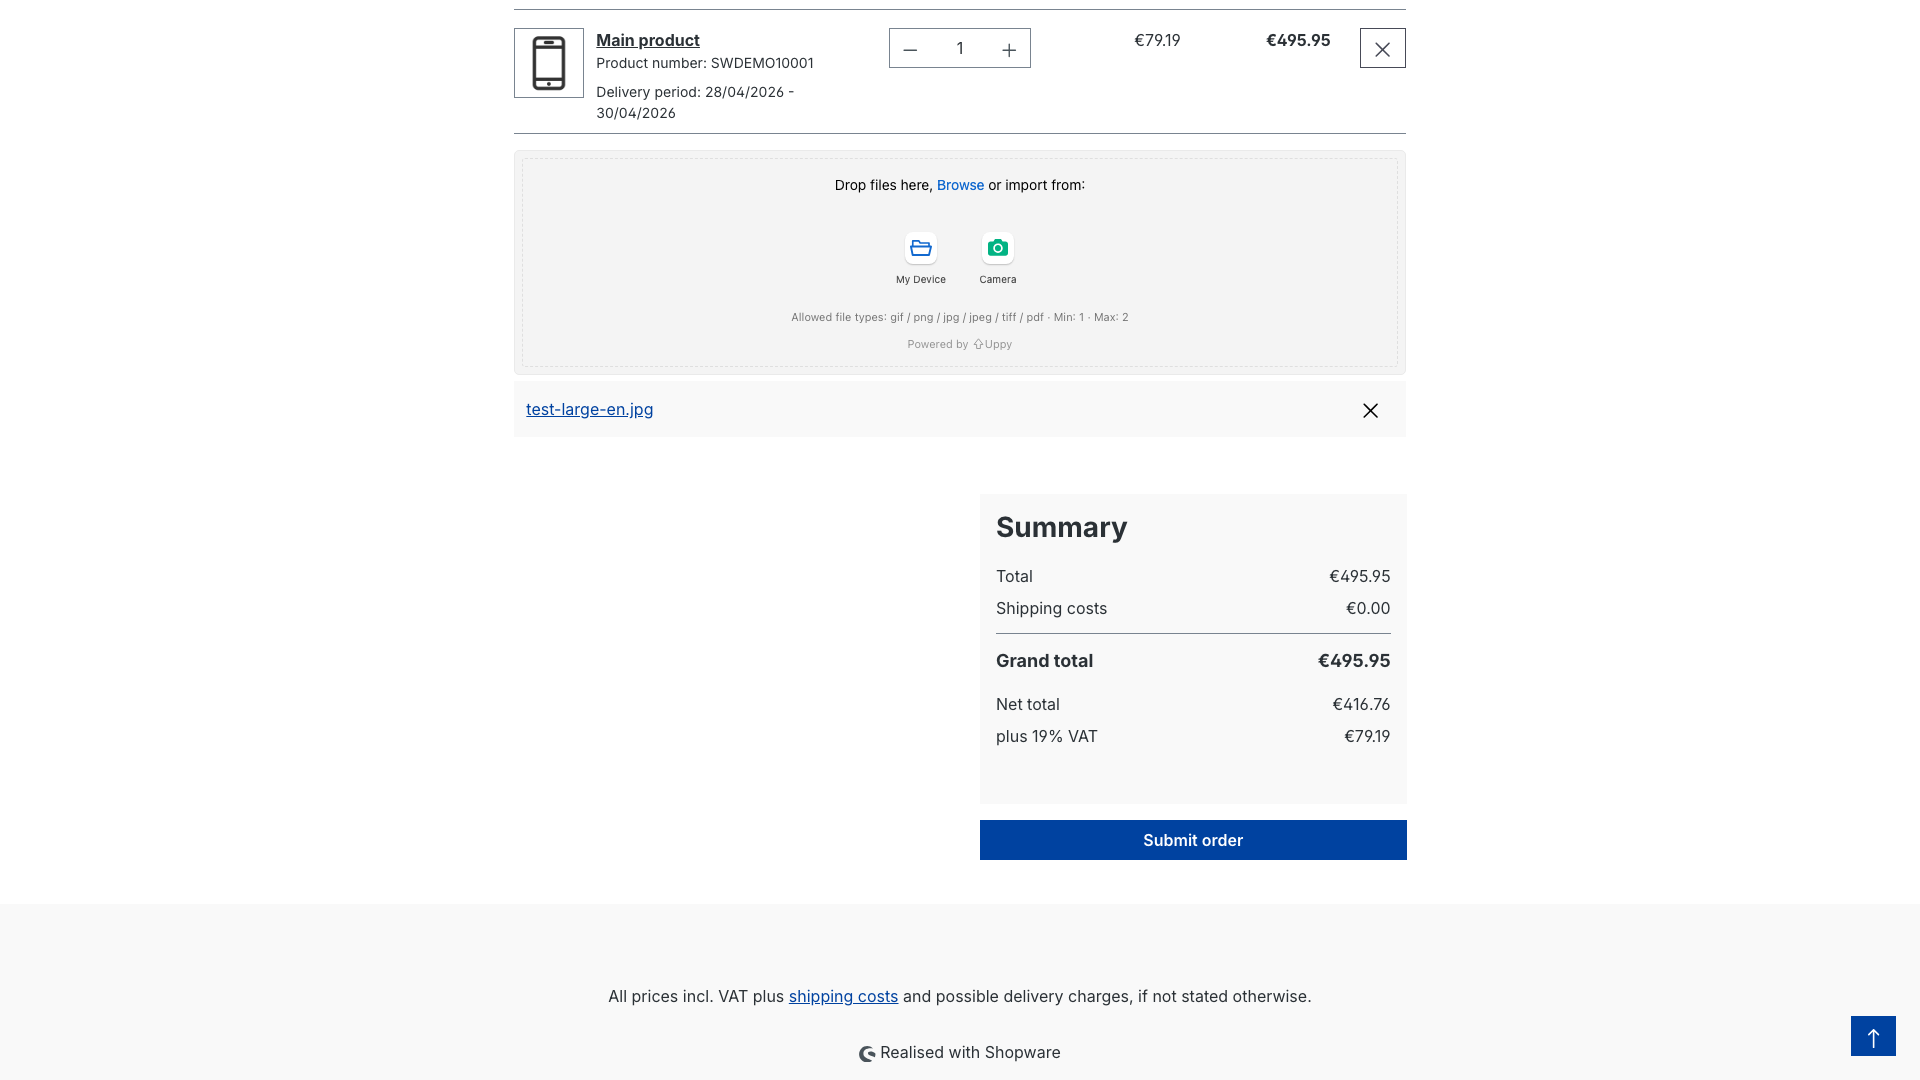1920x1080 pixels.
Task: Open the Main product title link
Action: tap(648, 40)
